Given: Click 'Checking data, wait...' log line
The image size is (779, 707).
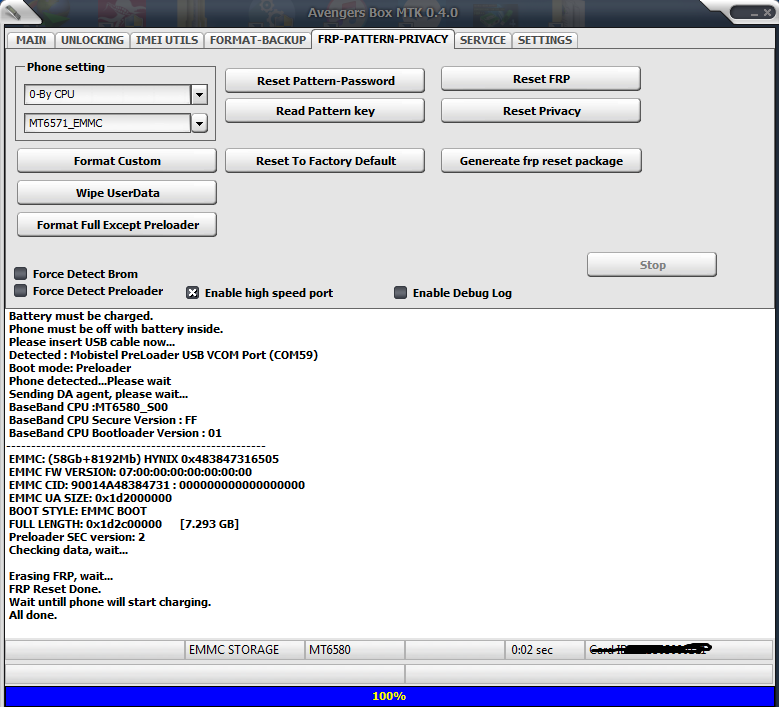Looking at the screenshot, I should 69,550.
